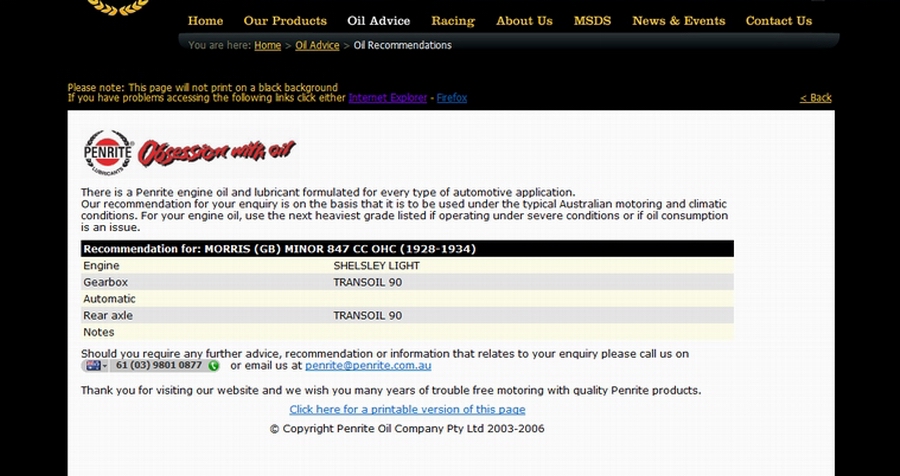Click the phone number 61 (03) 9801 0877
The width and height of the screenshot is (900, 476).
pyautogui.click(x=159, y=365)
